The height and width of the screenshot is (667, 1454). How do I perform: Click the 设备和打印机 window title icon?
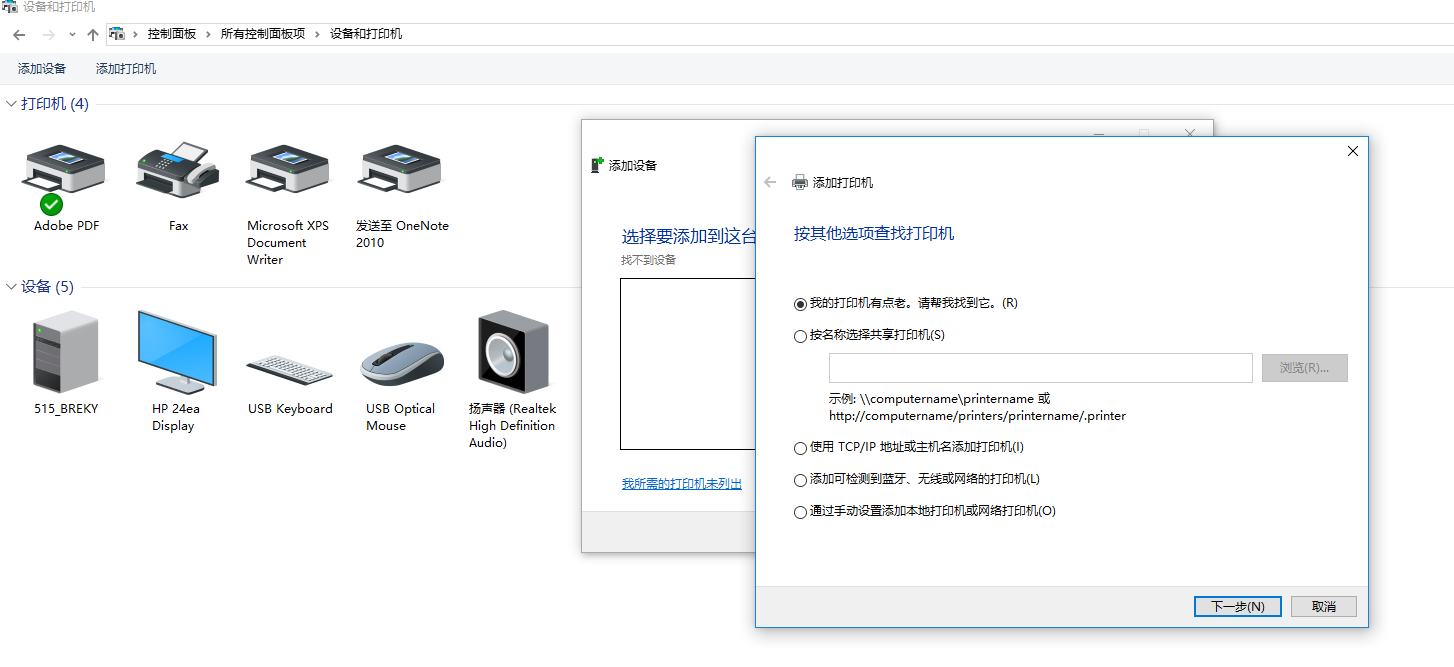[9, 7]
